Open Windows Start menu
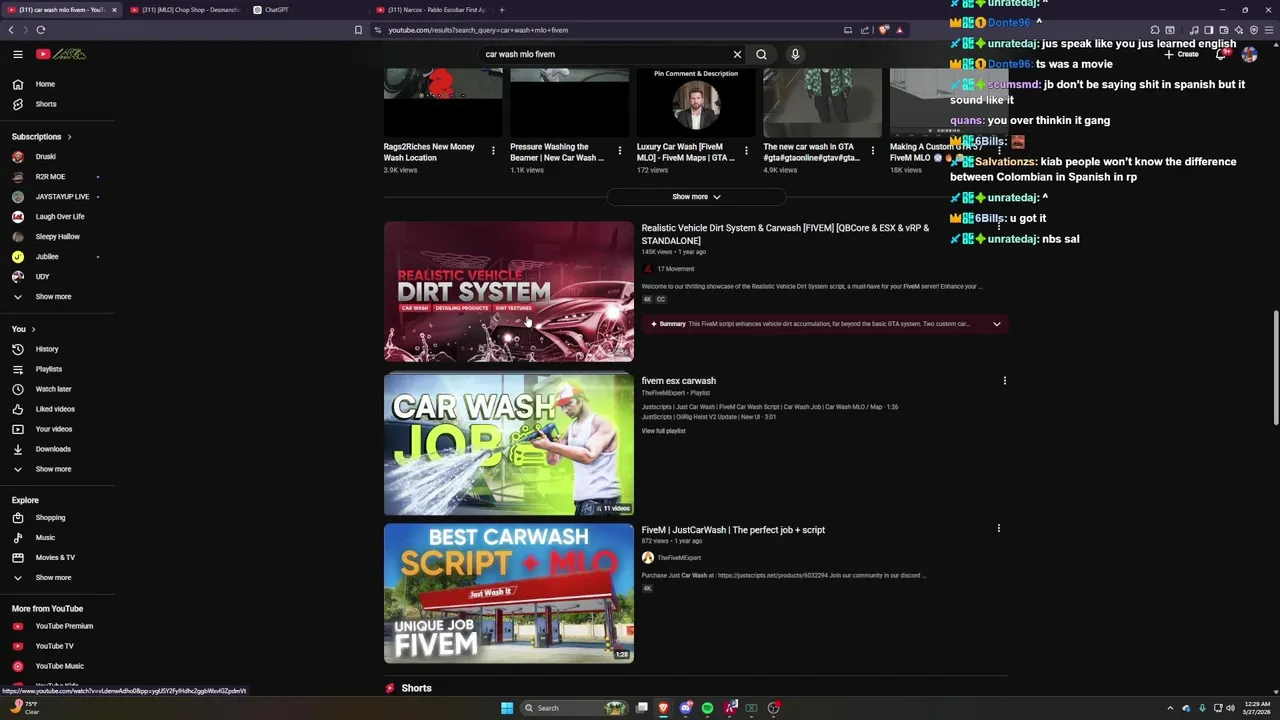 (507, 708)
